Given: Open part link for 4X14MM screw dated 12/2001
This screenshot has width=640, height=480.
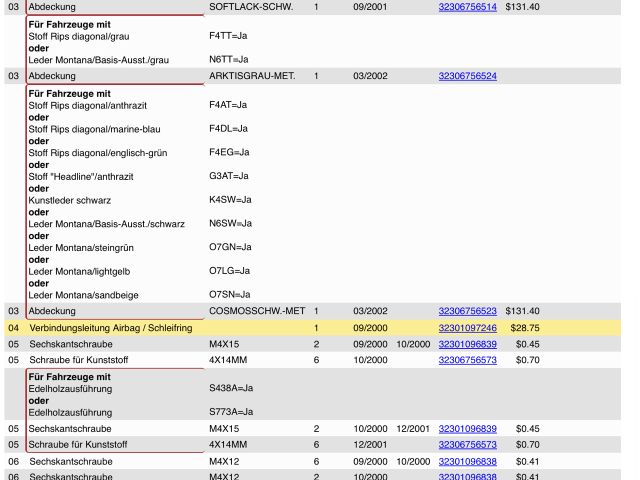Looking at the screenshot, I should [x=467, y=444].
